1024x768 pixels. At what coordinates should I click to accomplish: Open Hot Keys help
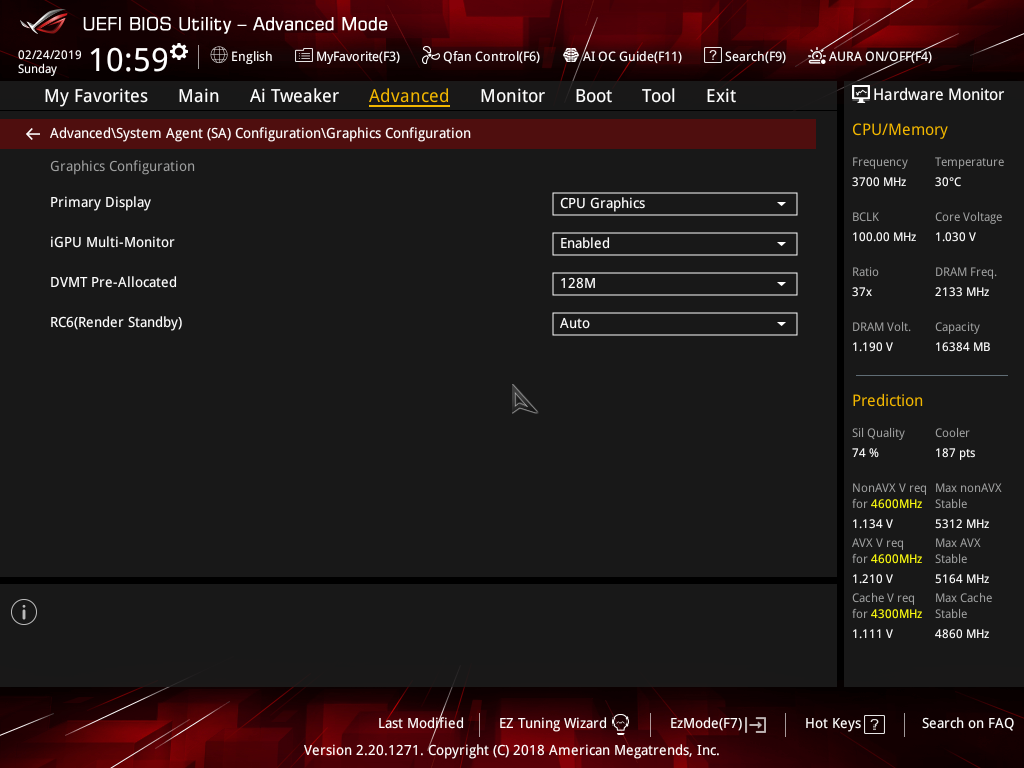click(x=844, y=724)
